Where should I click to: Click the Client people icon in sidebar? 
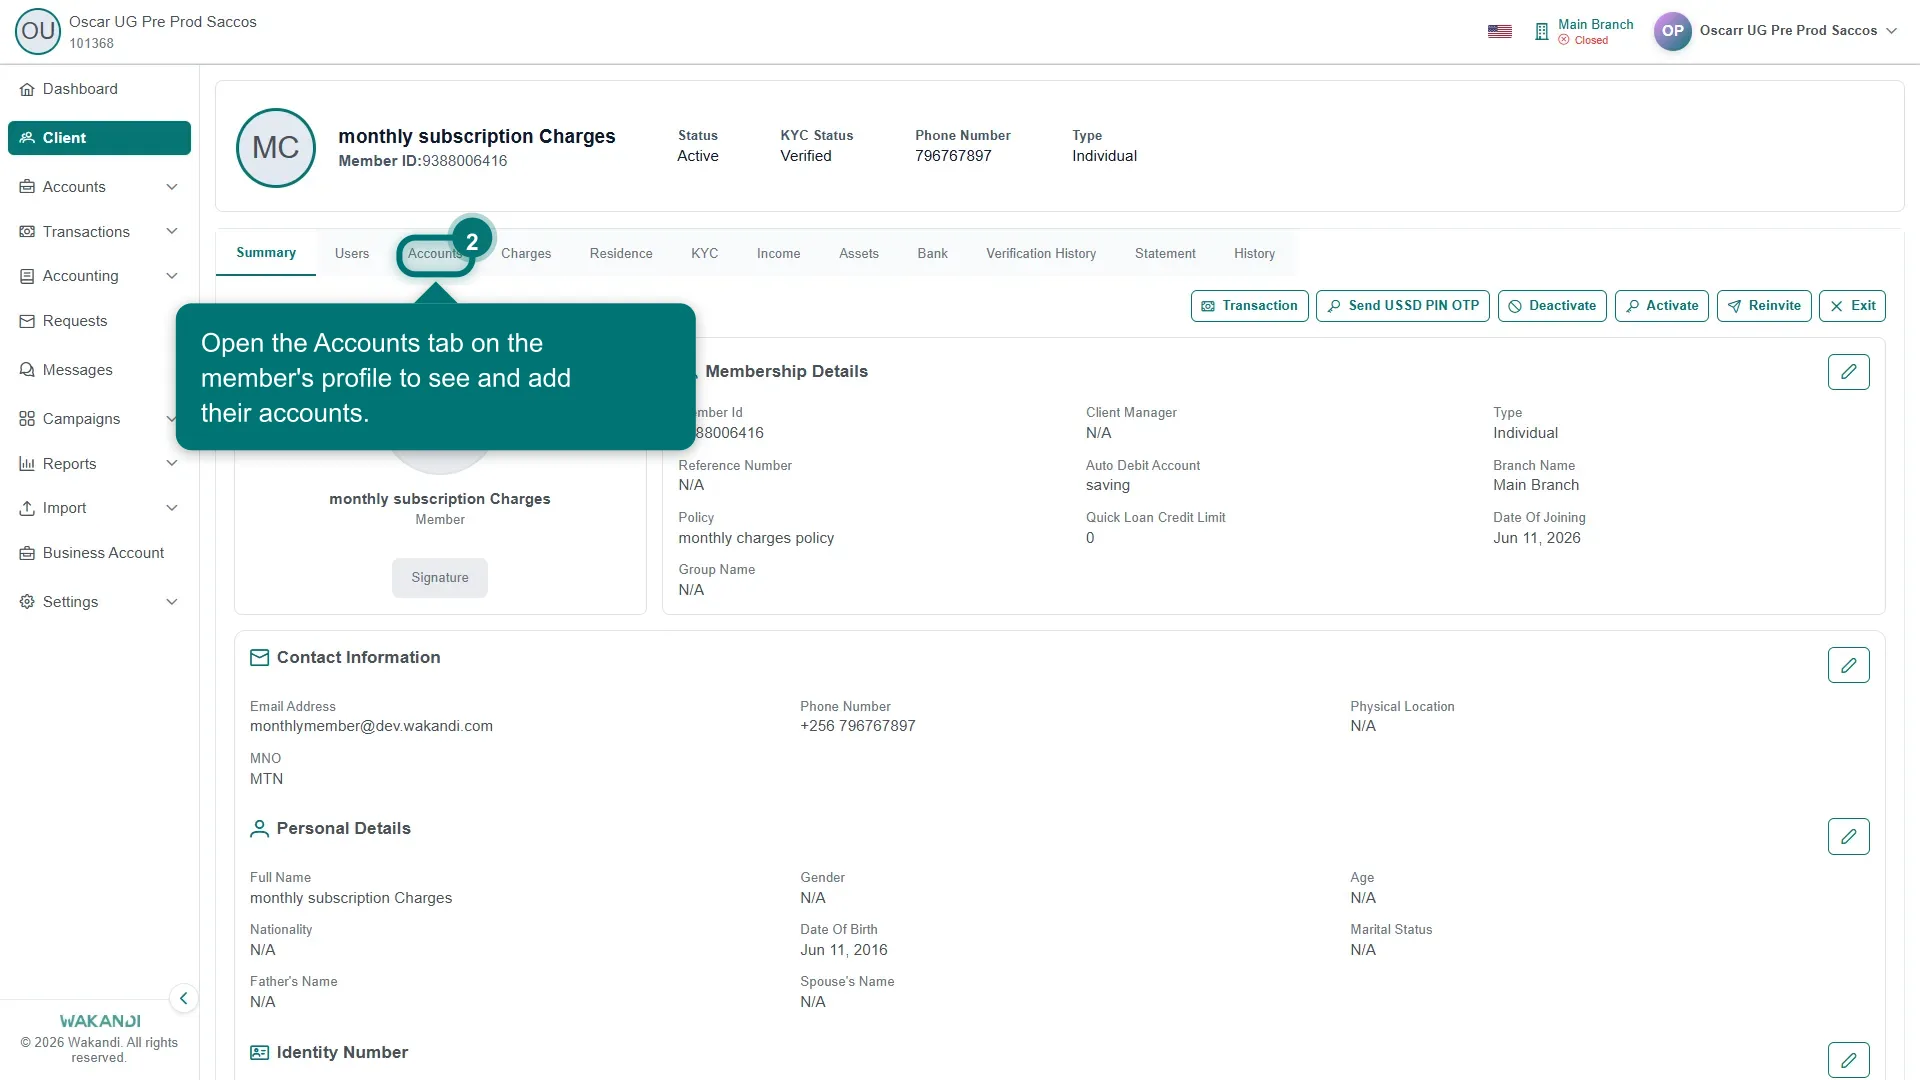27,138
